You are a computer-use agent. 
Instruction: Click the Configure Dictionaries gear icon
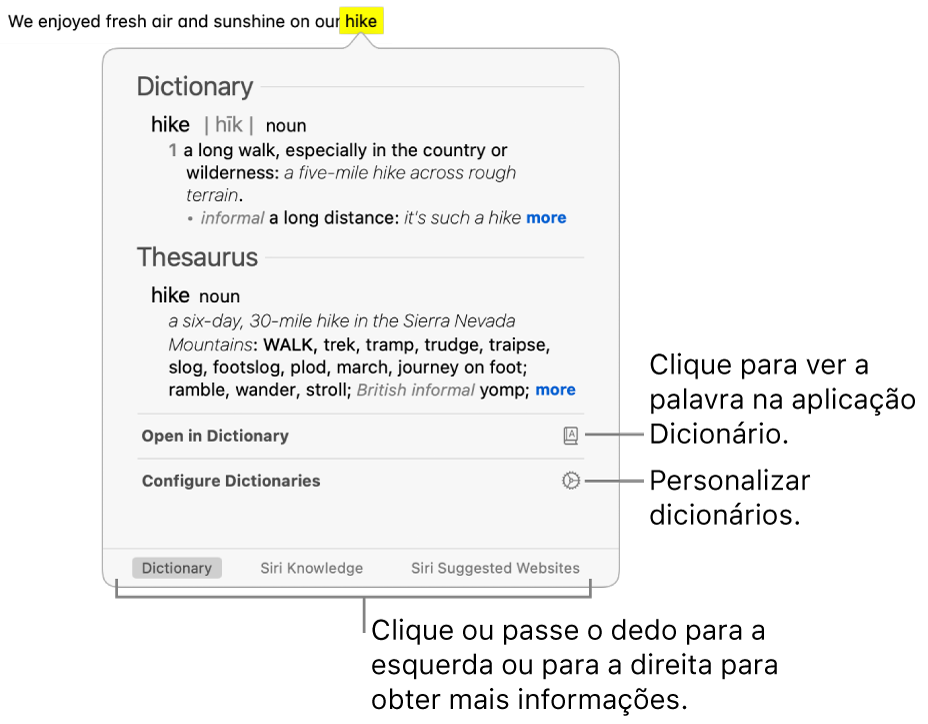(x=571, y=481)
